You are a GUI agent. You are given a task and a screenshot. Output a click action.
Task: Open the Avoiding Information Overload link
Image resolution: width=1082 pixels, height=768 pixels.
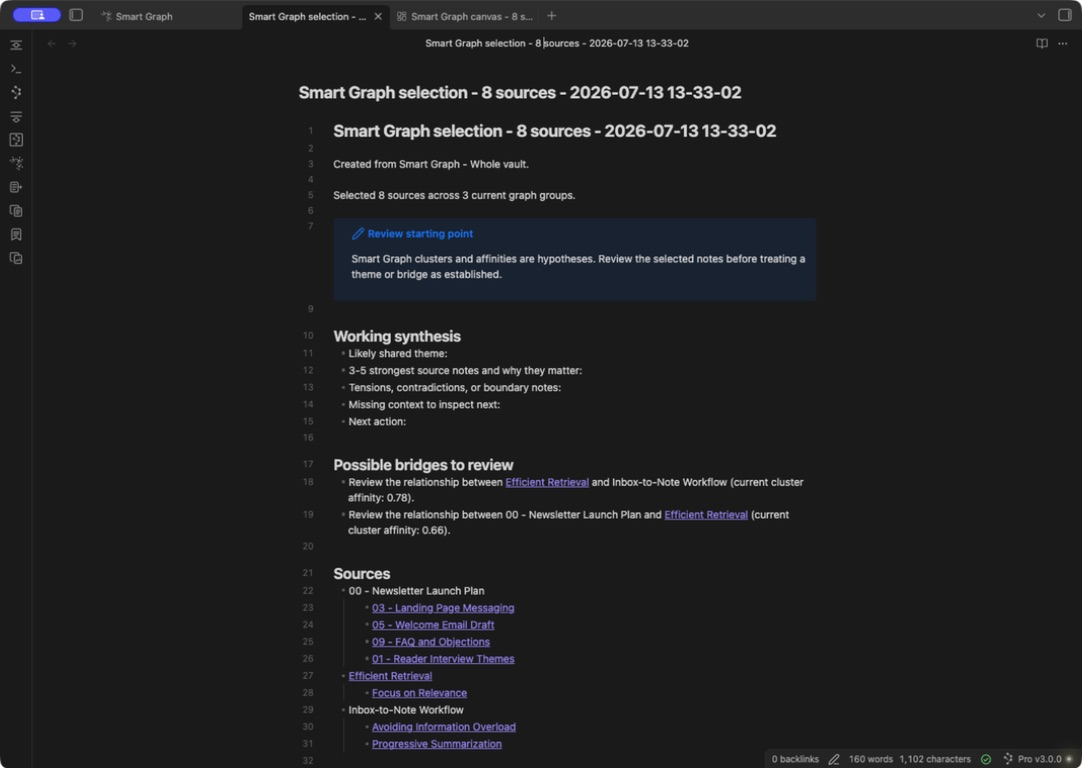(x=444, y=727)
